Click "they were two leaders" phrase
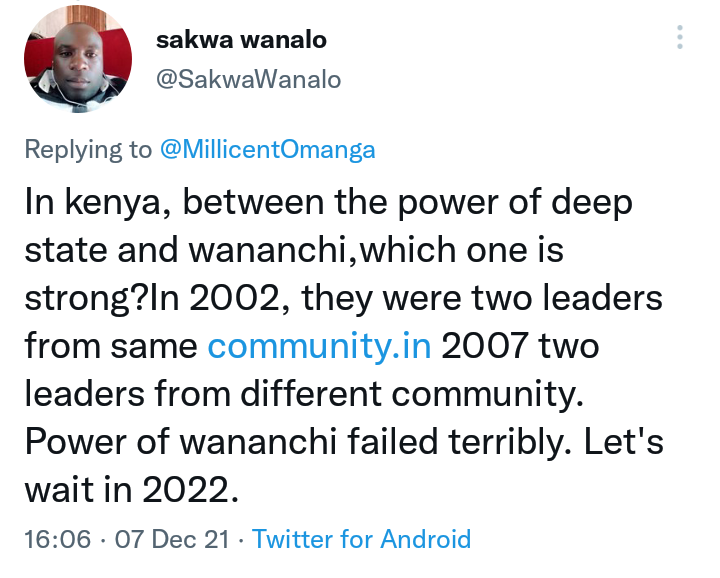Screen dimensions: 720x578 click(x=482, y=297)
